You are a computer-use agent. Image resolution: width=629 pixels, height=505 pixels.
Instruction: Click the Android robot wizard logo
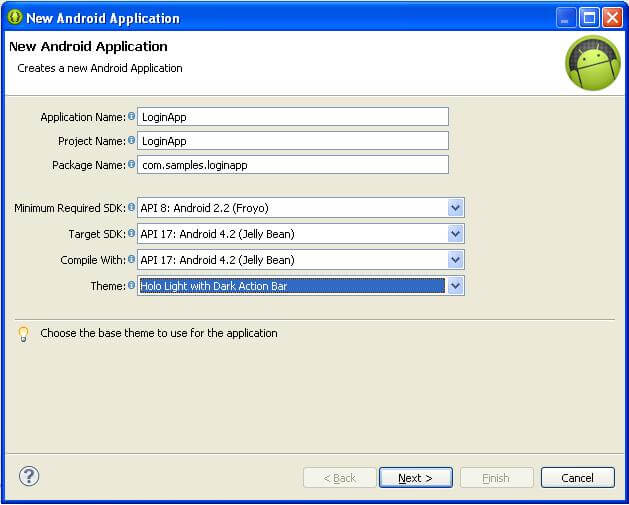[593, 63]
